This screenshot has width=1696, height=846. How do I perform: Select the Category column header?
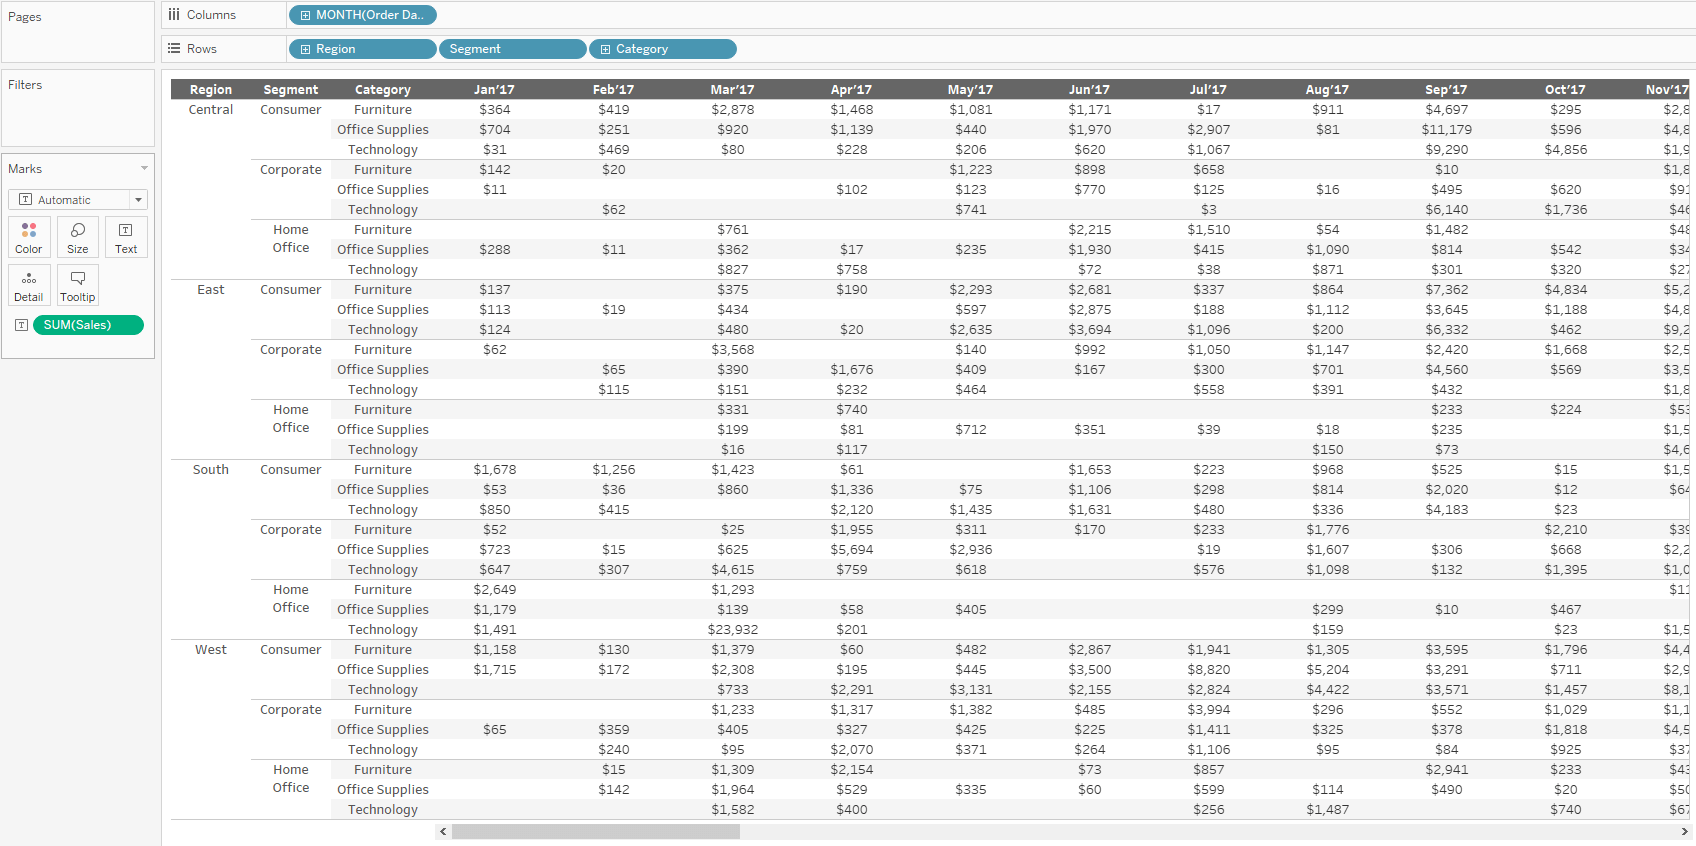coord(383,90)
